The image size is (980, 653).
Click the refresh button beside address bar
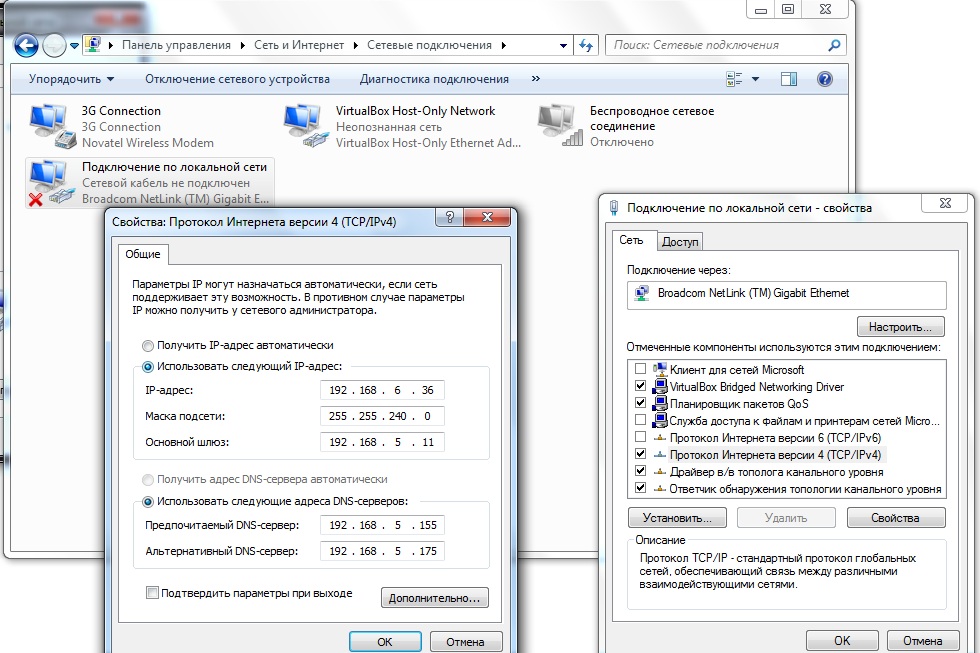tap(587, 45)
